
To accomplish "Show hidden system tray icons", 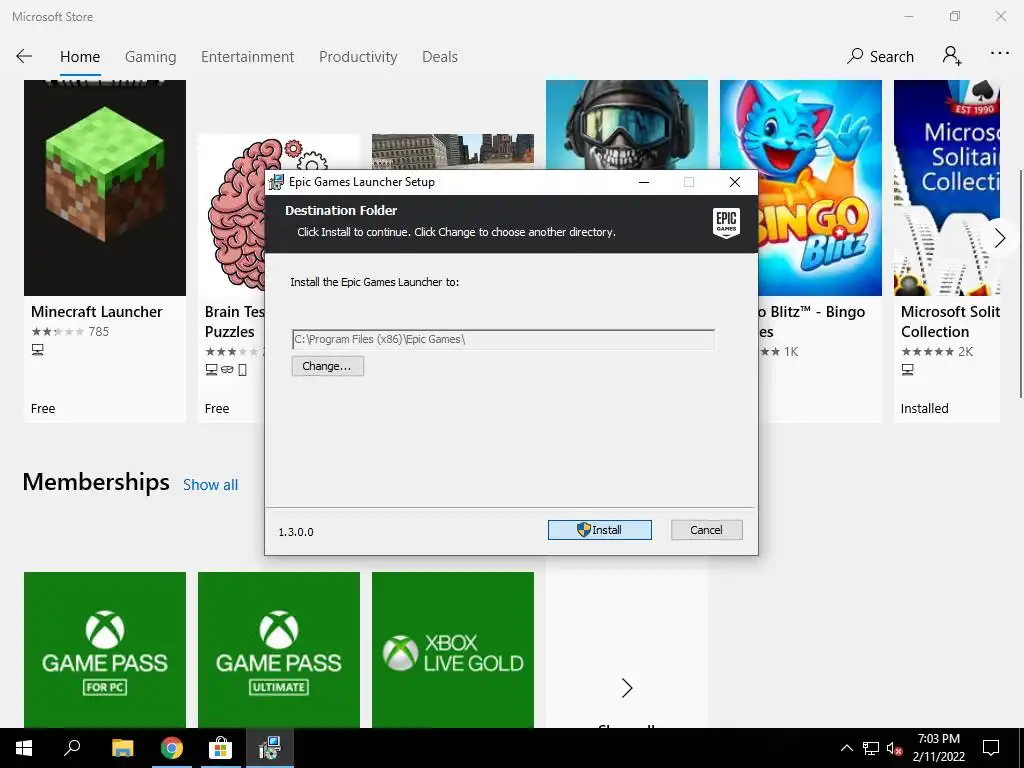I will tap(846, 748).
